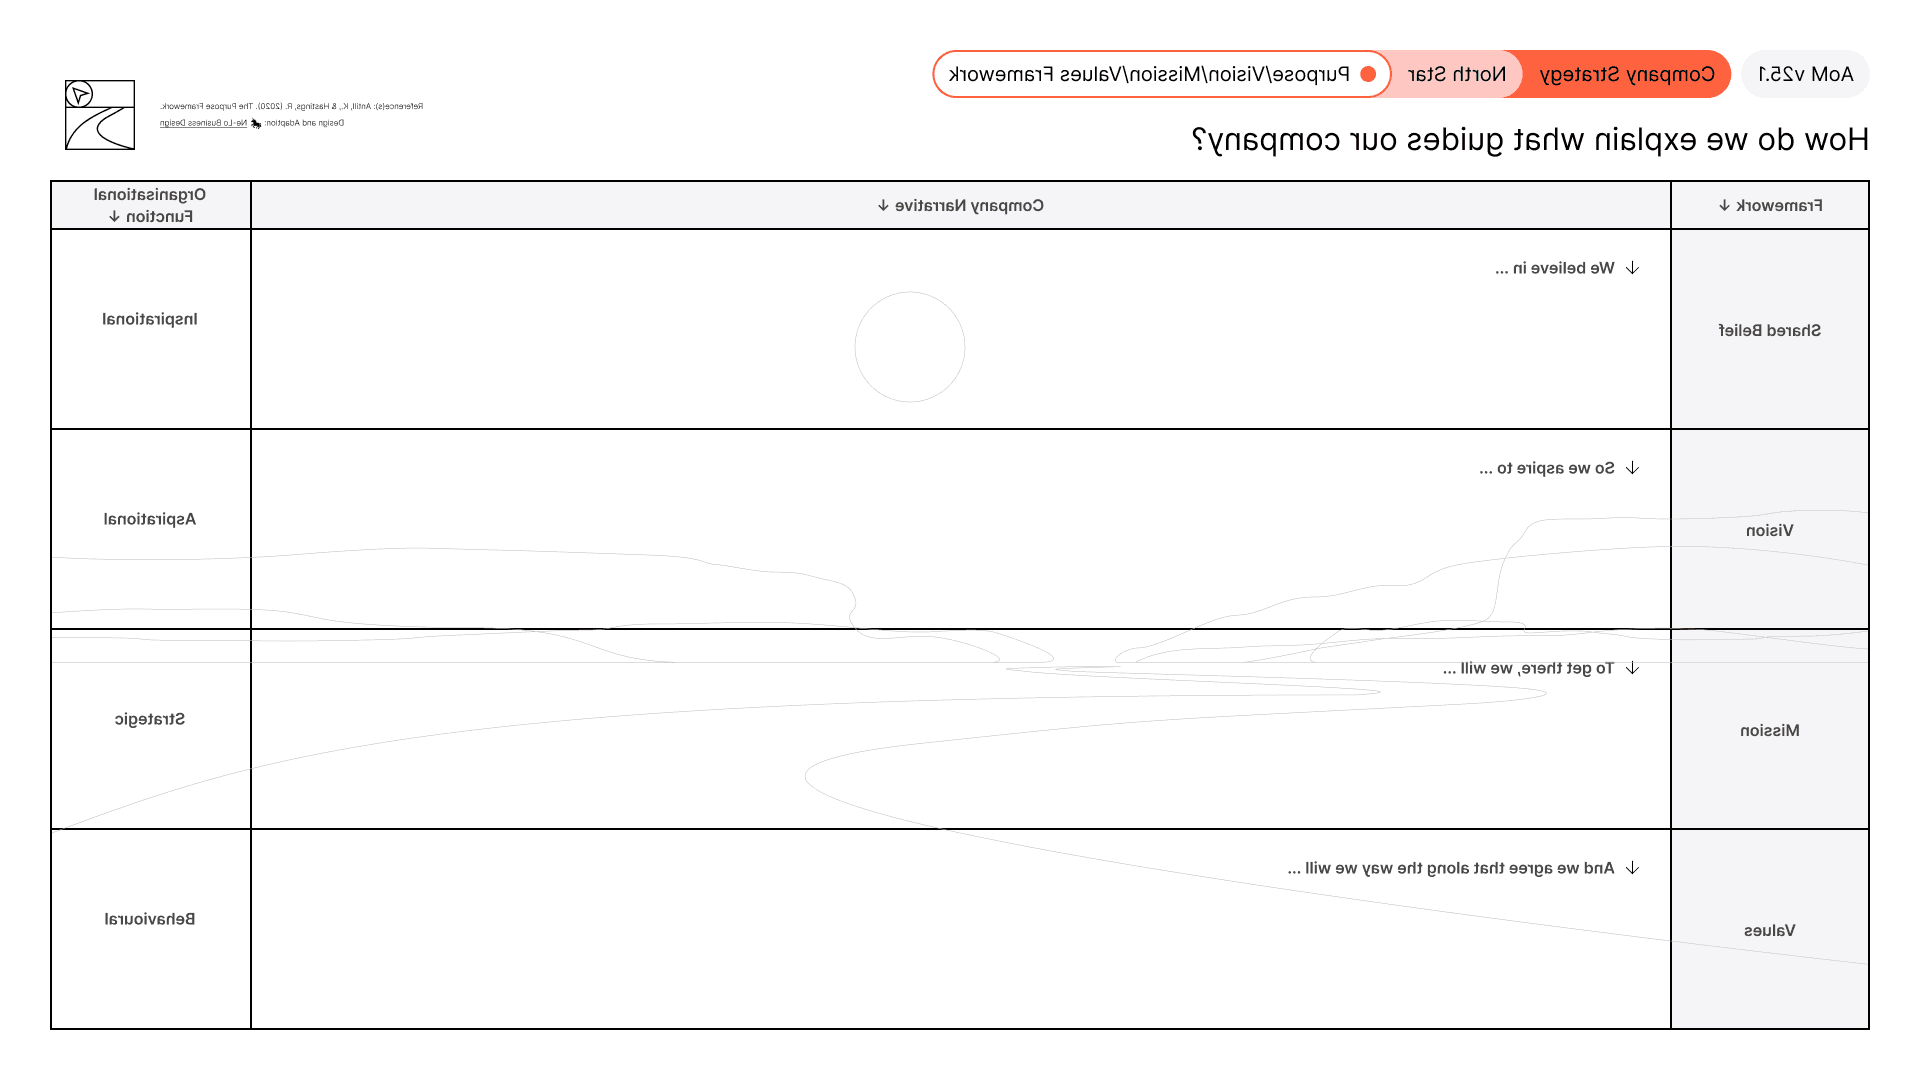Select the Company Strategy breadcrumb tab
The height and width of the screenshot is (1080, 1920).
tap(1627, 74)
